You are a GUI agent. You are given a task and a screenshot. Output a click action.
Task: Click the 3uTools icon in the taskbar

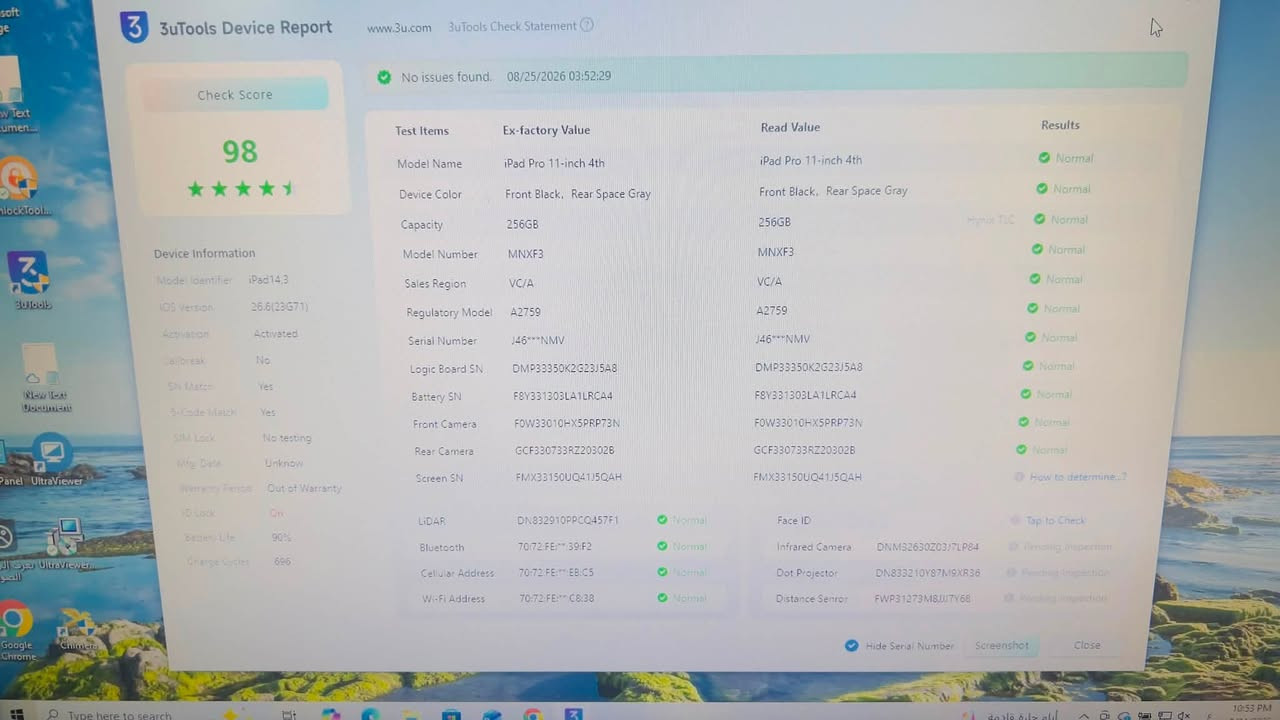pos(573,714)
